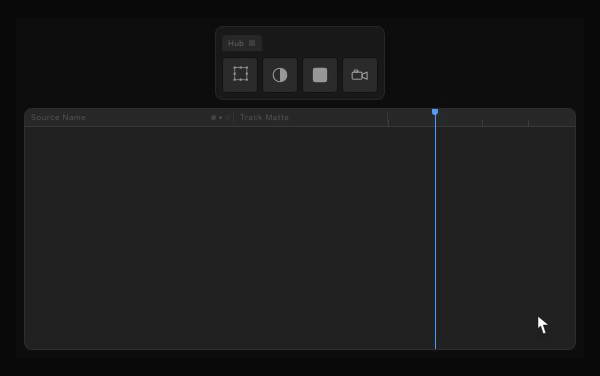The width and height of the screenshot is (600, 376).
Task: Click the solid square layer icon
Action: [x=320, y=75]
